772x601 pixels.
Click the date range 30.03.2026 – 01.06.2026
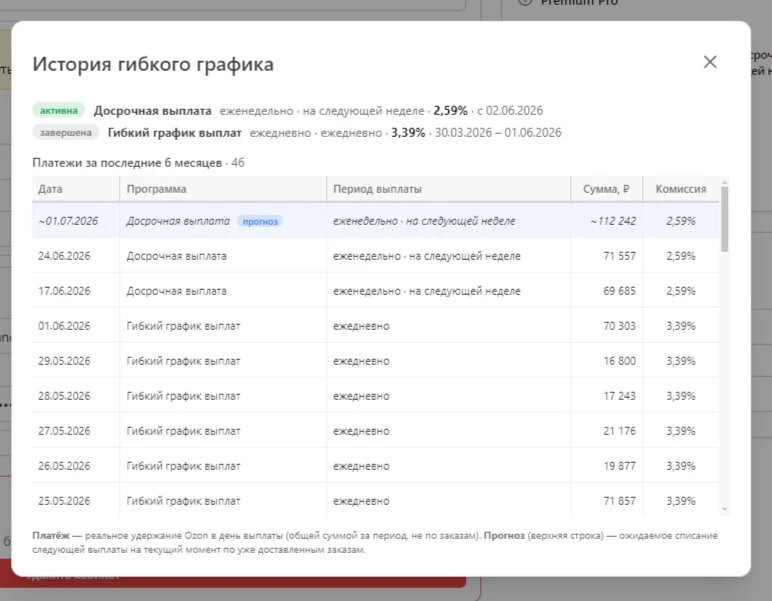click(498, 133)
